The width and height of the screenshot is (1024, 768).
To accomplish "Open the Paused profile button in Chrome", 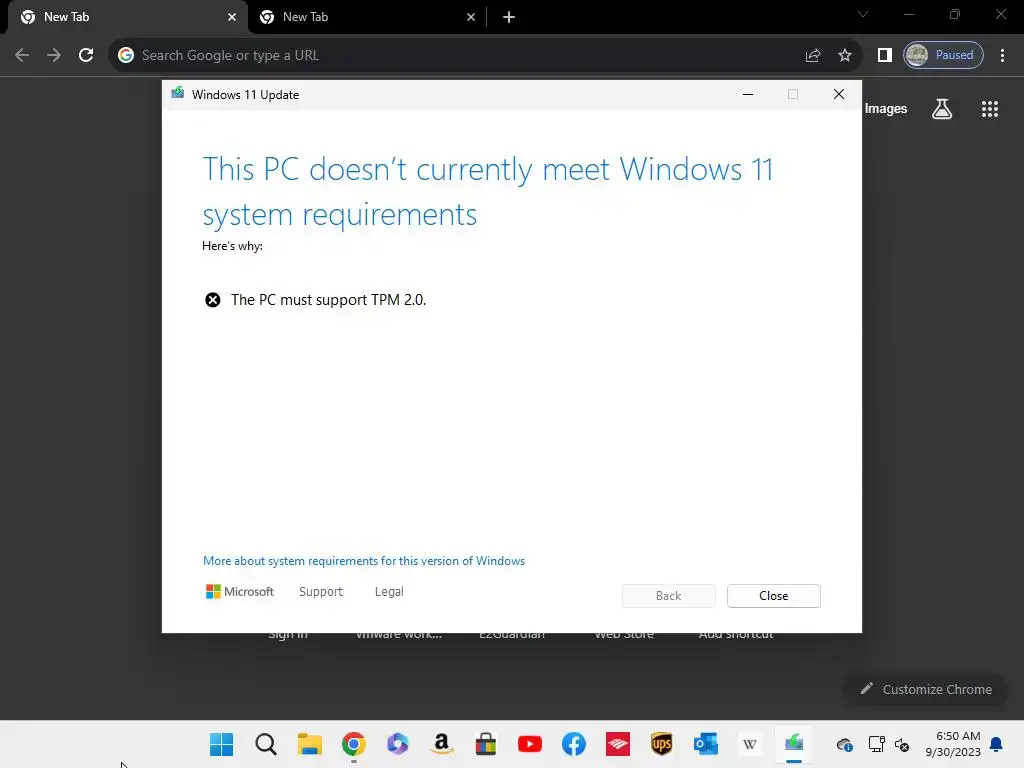I will point(943,56).
